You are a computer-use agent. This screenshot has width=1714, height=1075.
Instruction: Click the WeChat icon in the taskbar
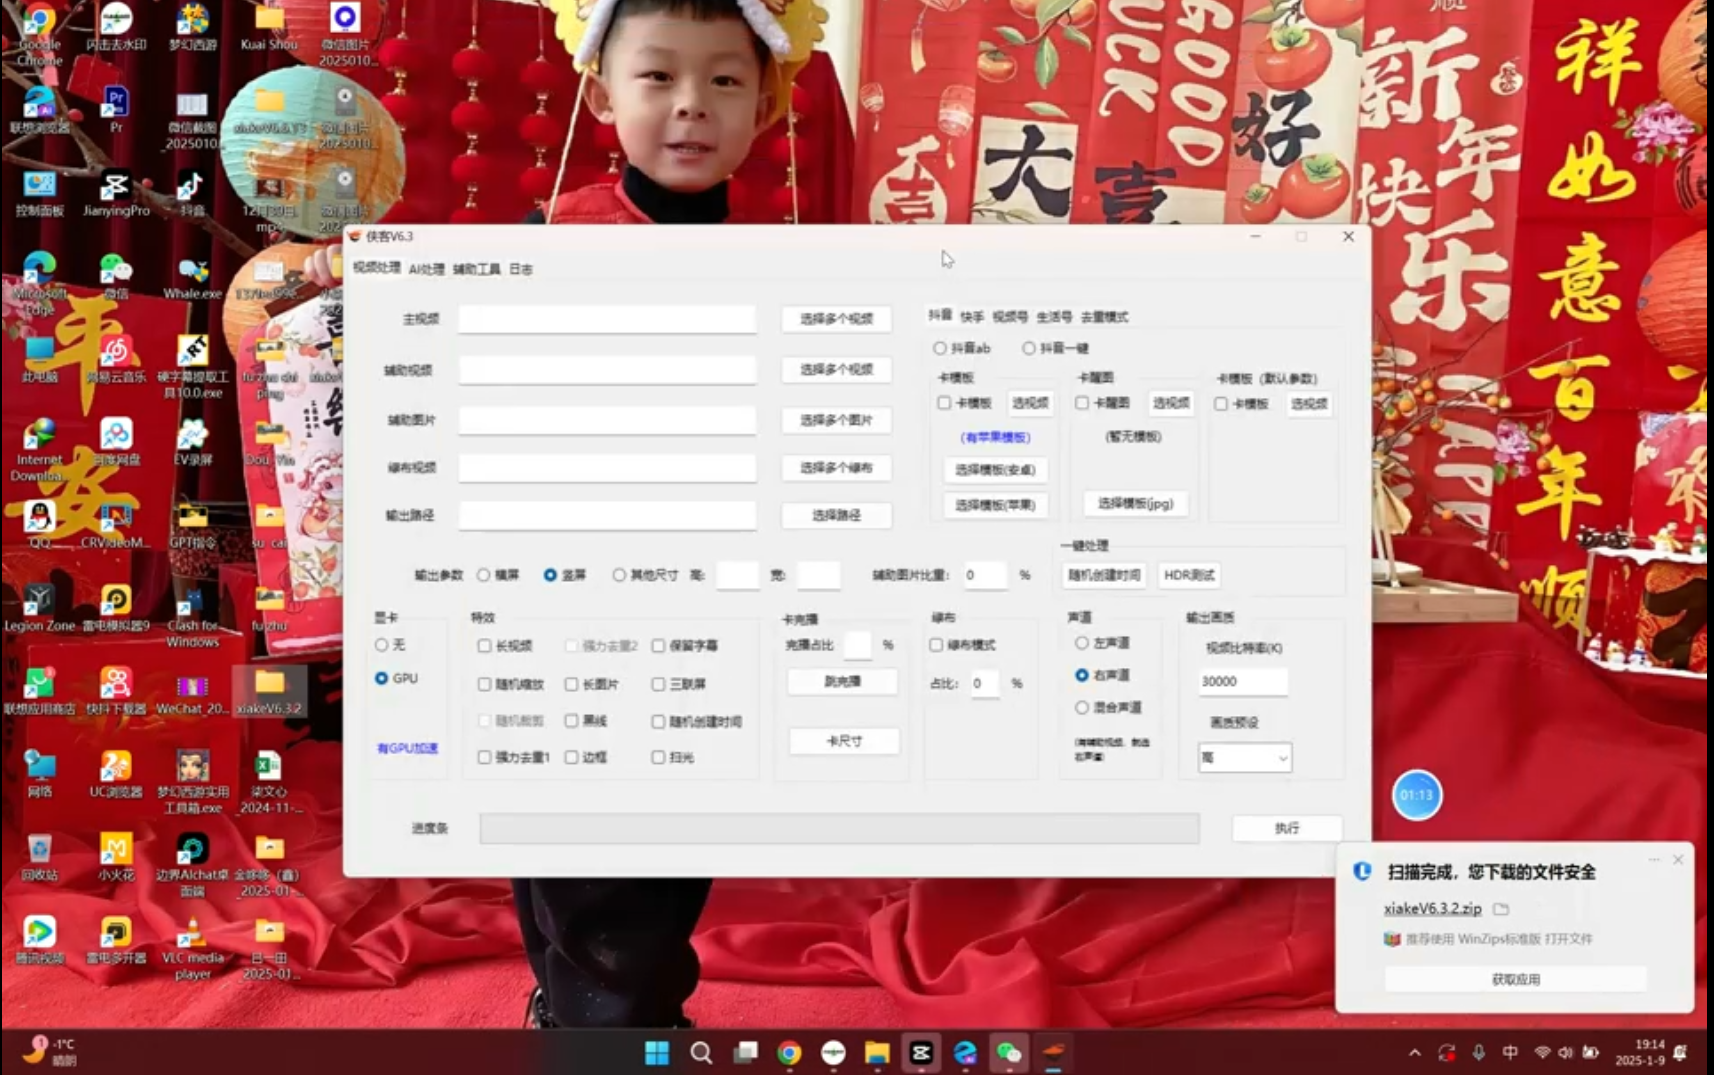(x=1008, y=1052)
